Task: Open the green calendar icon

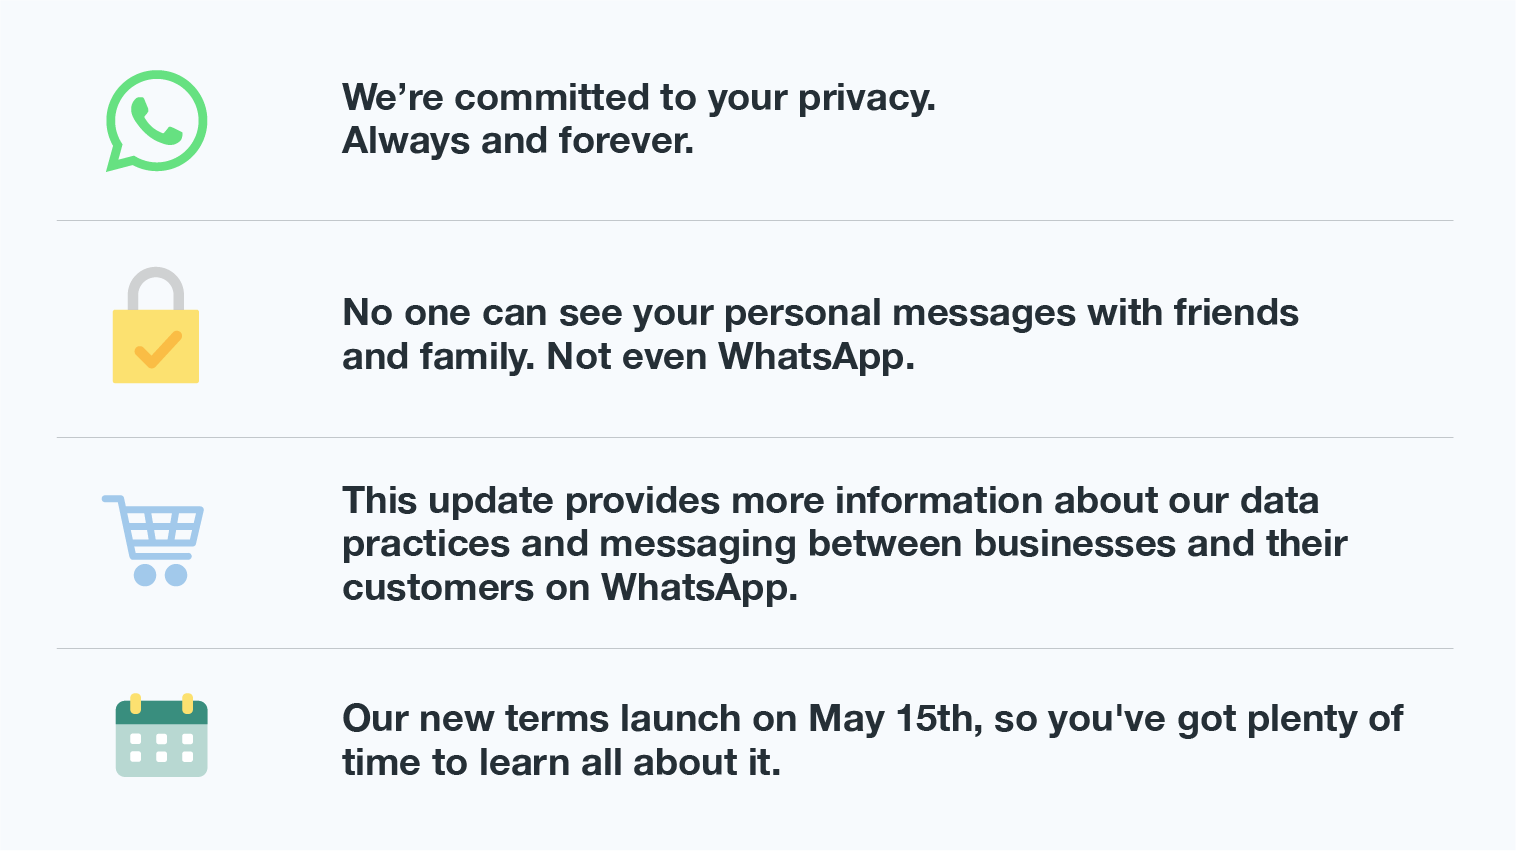Action: tap(161, 735)
